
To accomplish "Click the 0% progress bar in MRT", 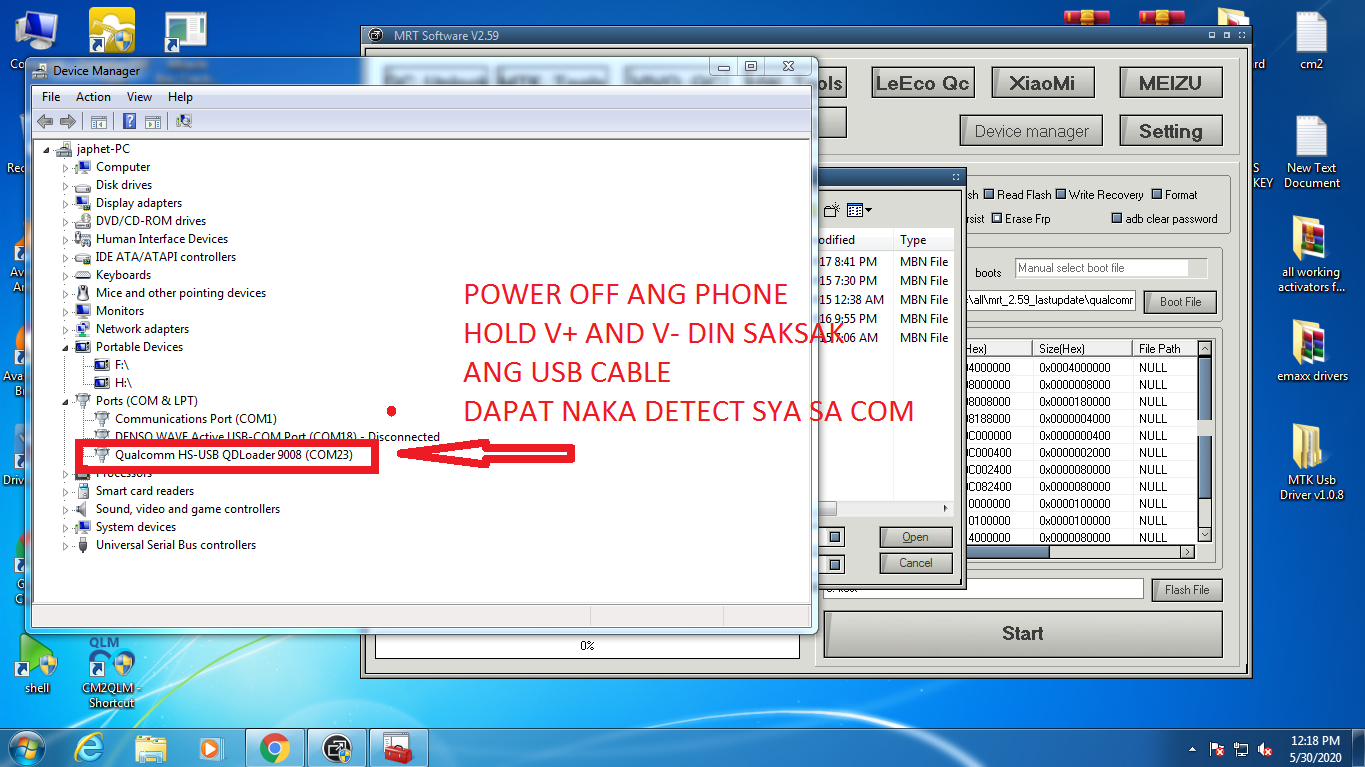I will 587,646.
